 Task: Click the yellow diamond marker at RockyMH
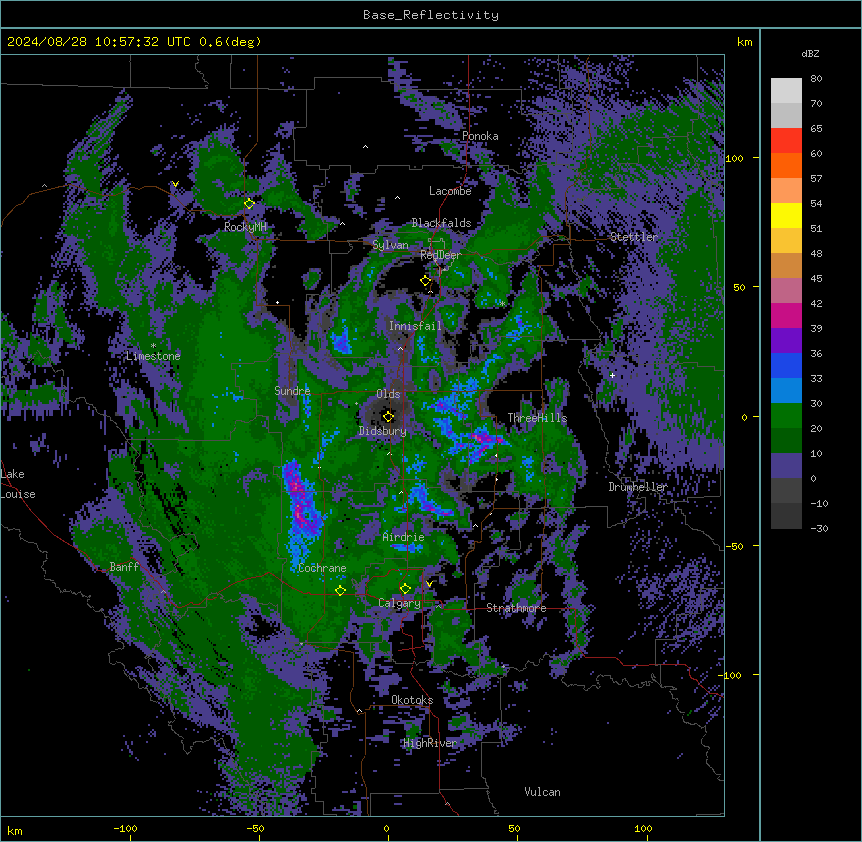click(249, 203)
